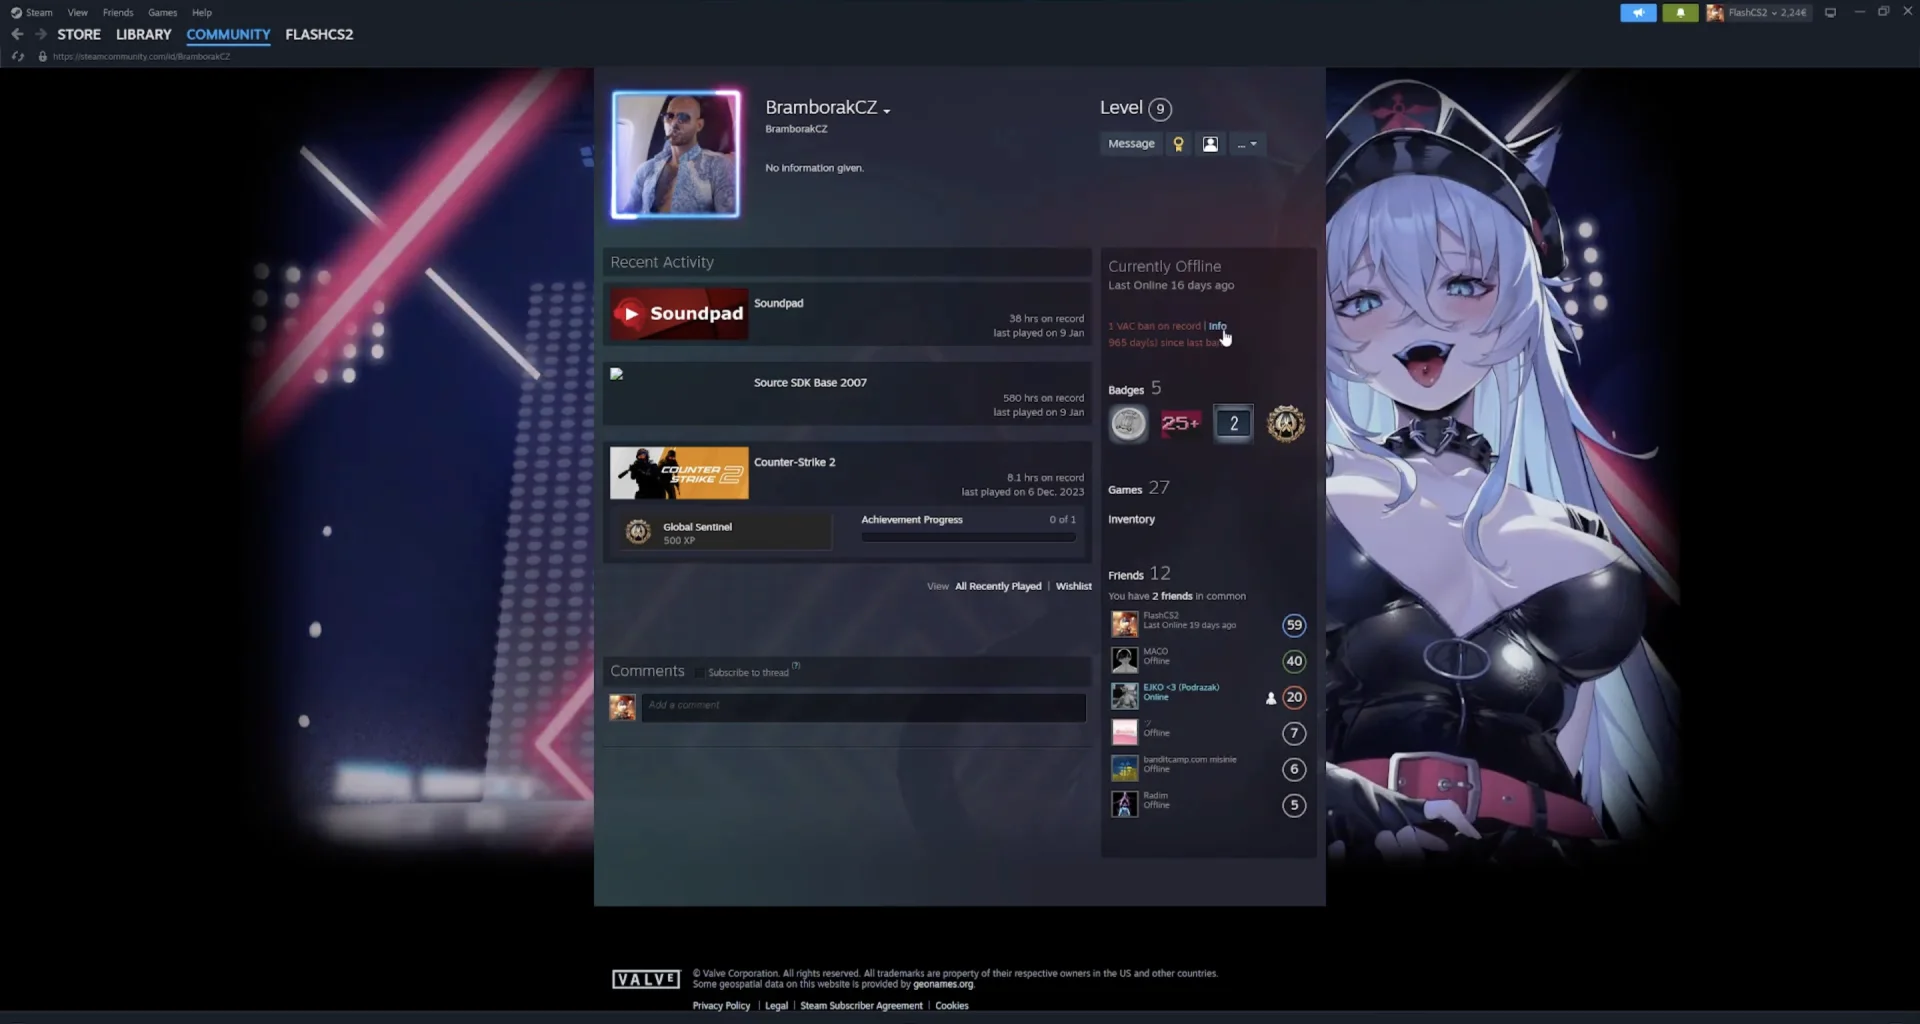Open the 2 years of service badge
Screen dimensions: 1920x1024
1233,424
